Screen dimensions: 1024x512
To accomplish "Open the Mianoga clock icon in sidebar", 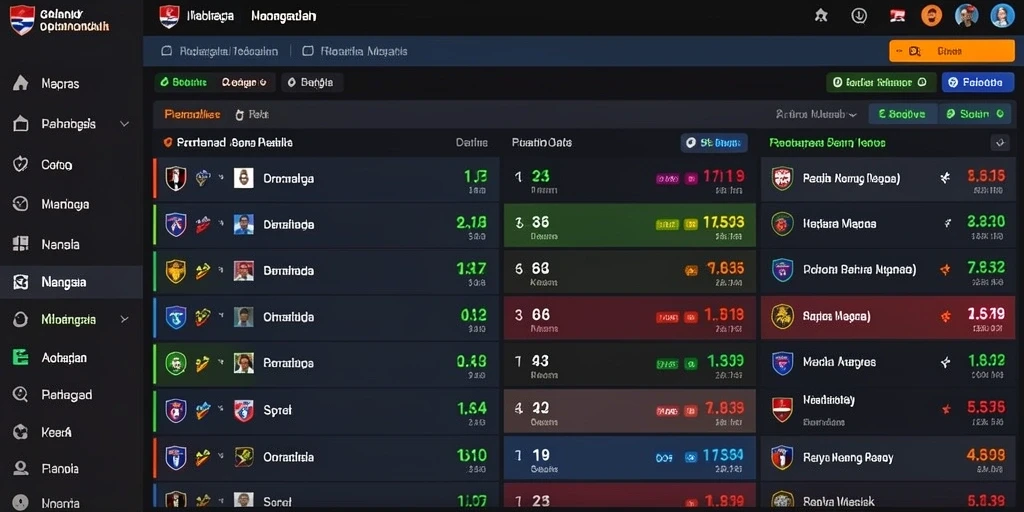I will pos(20,204).
